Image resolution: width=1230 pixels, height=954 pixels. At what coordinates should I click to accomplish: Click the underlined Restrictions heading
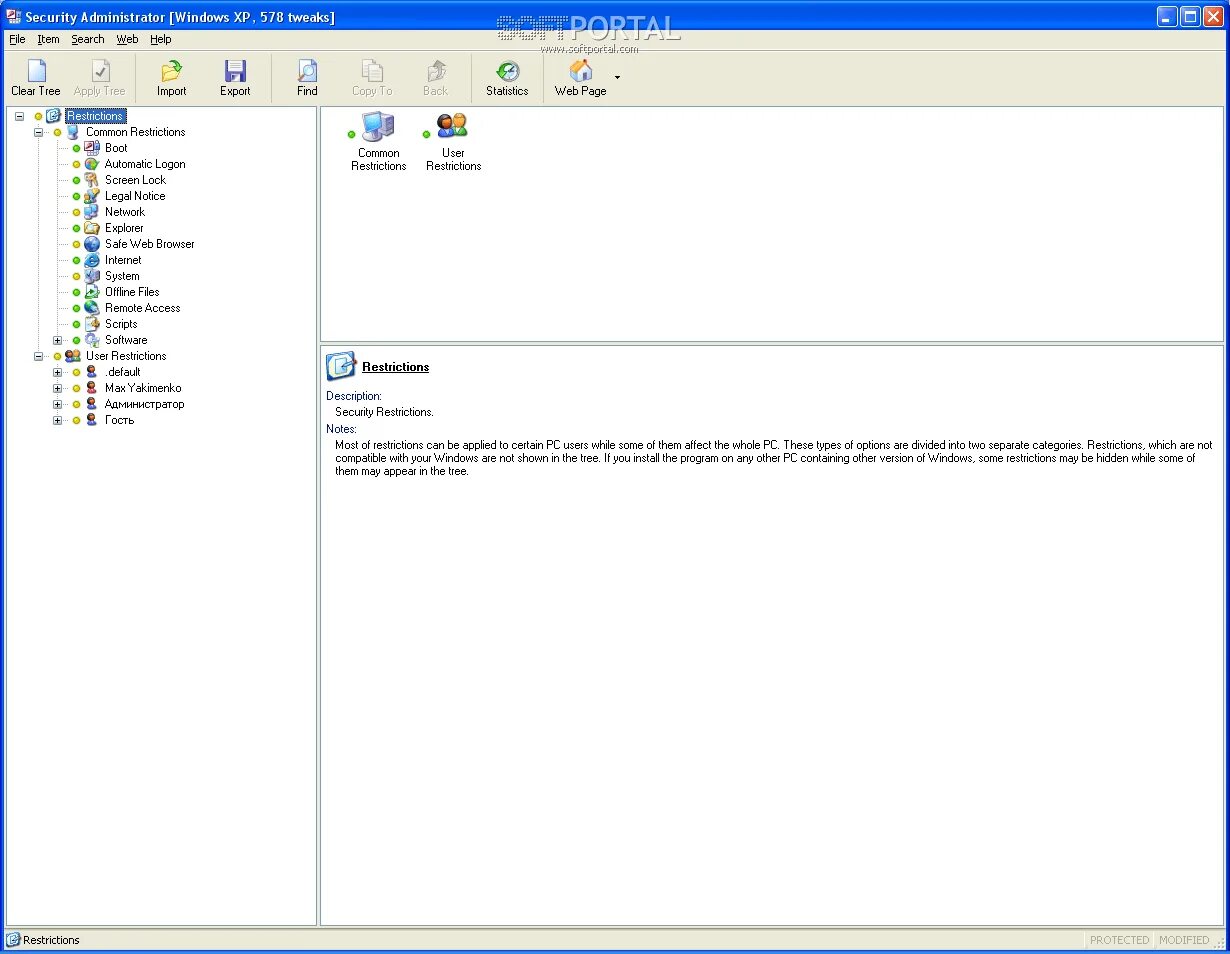[395, 367]
